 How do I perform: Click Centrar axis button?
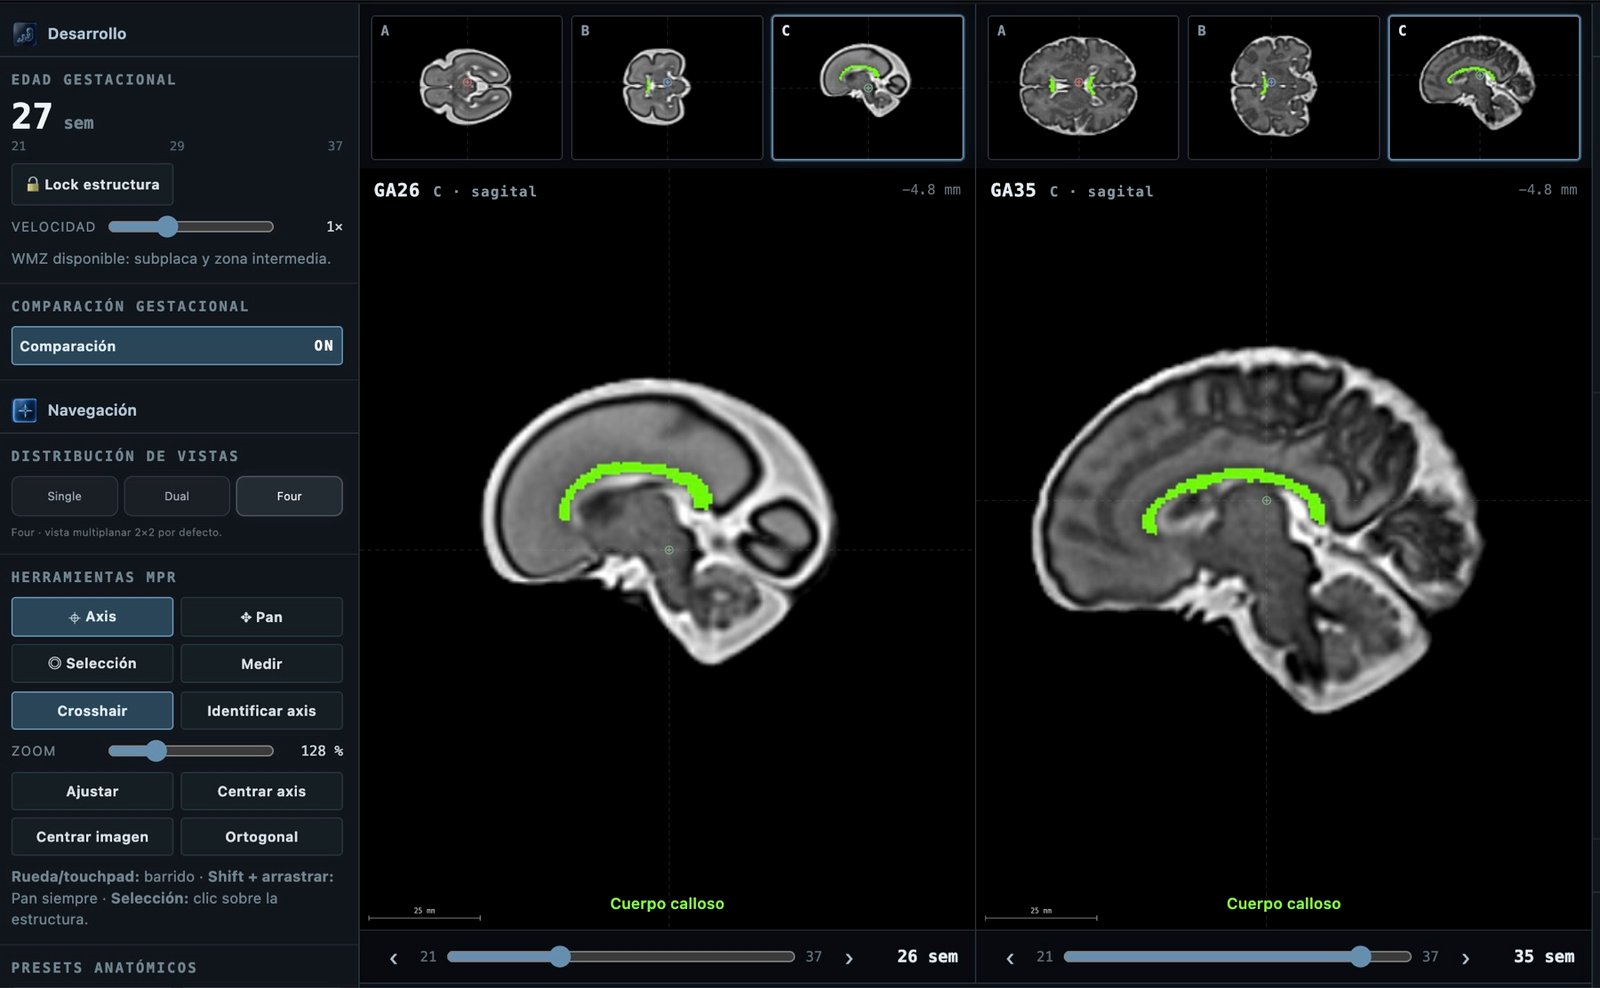[x=262, y=791]
